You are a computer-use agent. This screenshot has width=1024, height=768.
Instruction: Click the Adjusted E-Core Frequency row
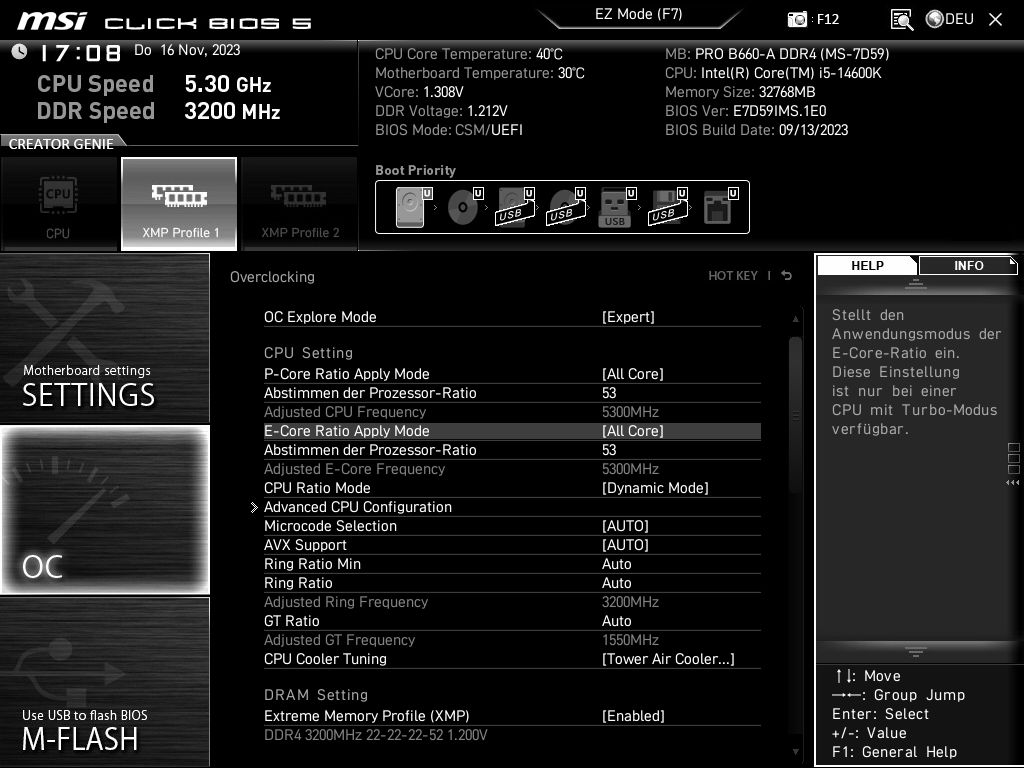[512, 469]
